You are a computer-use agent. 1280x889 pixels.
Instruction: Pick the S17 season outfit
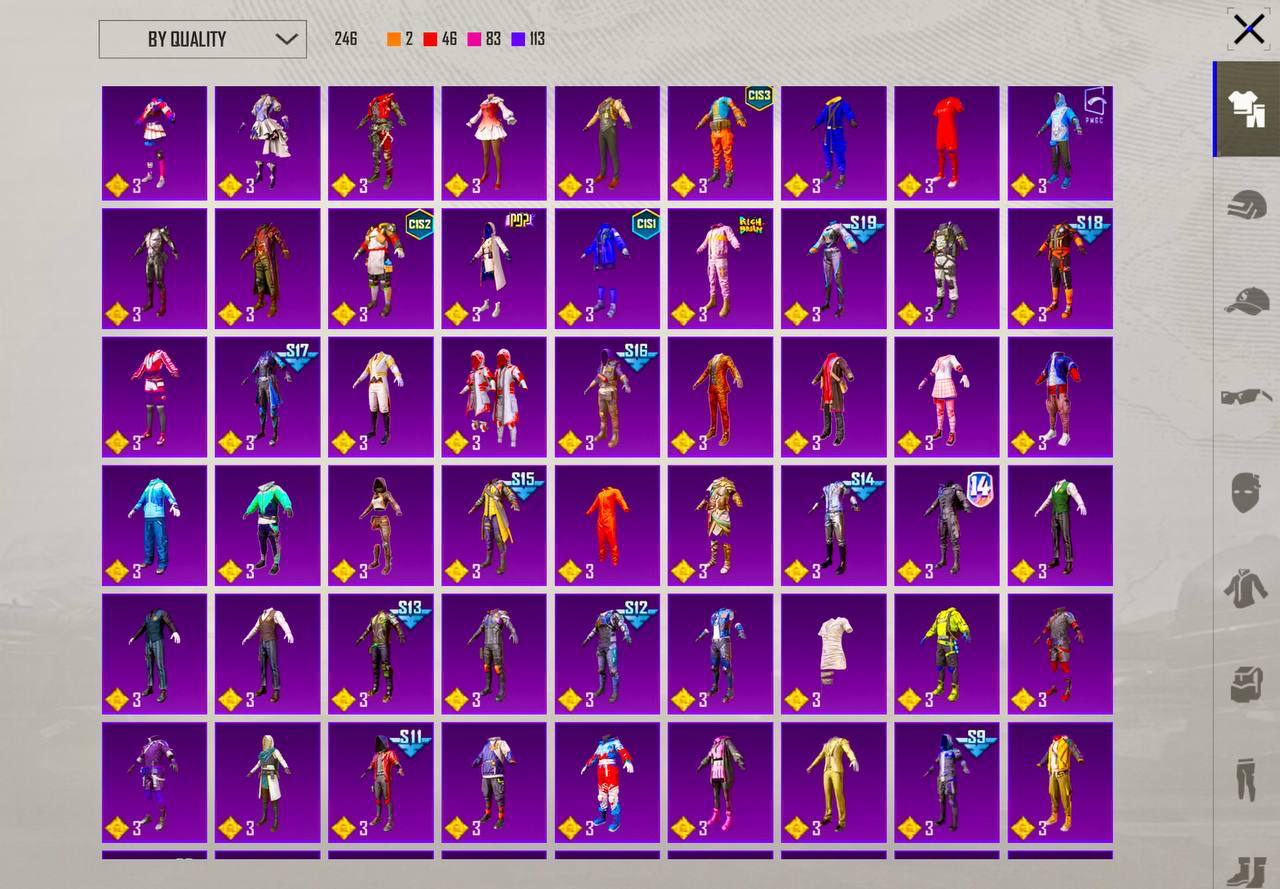(267, 396)
